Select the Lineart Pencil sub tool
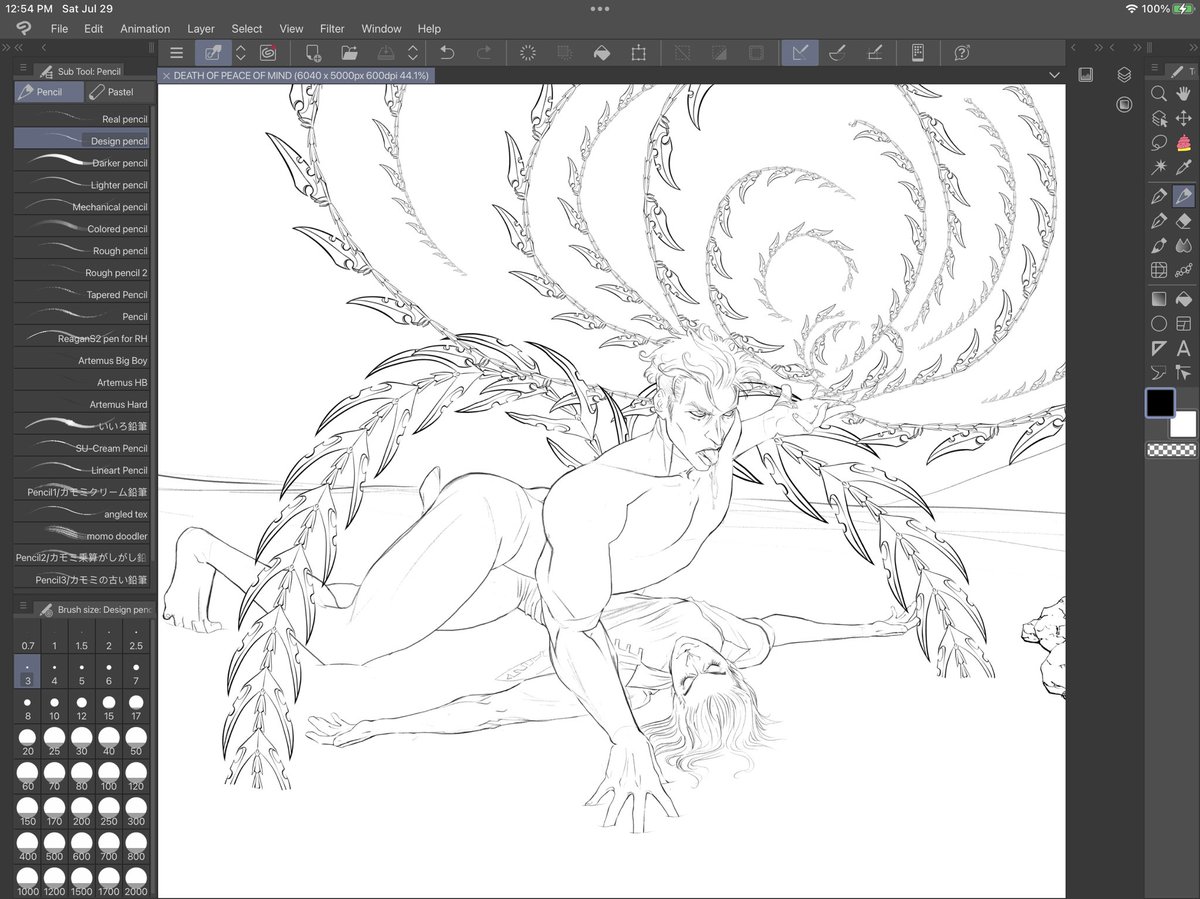 coord(82,470)
